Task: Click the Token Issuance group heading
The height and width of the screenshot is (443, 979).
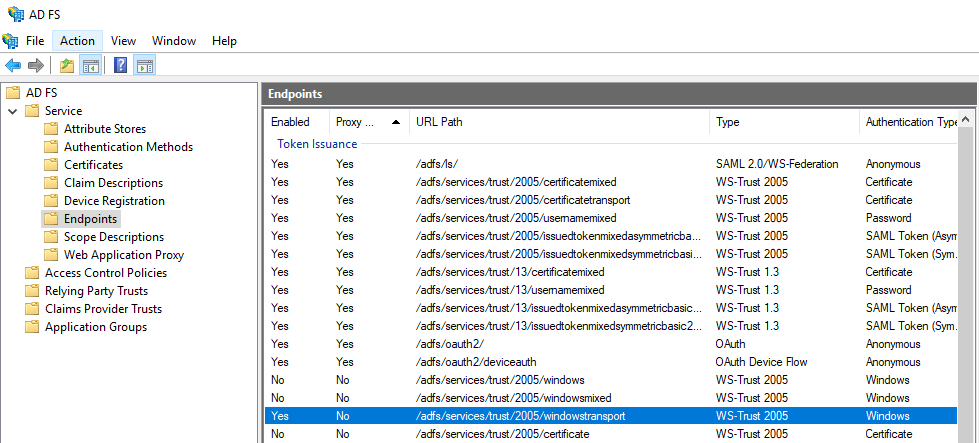Action: coord(317,144)
